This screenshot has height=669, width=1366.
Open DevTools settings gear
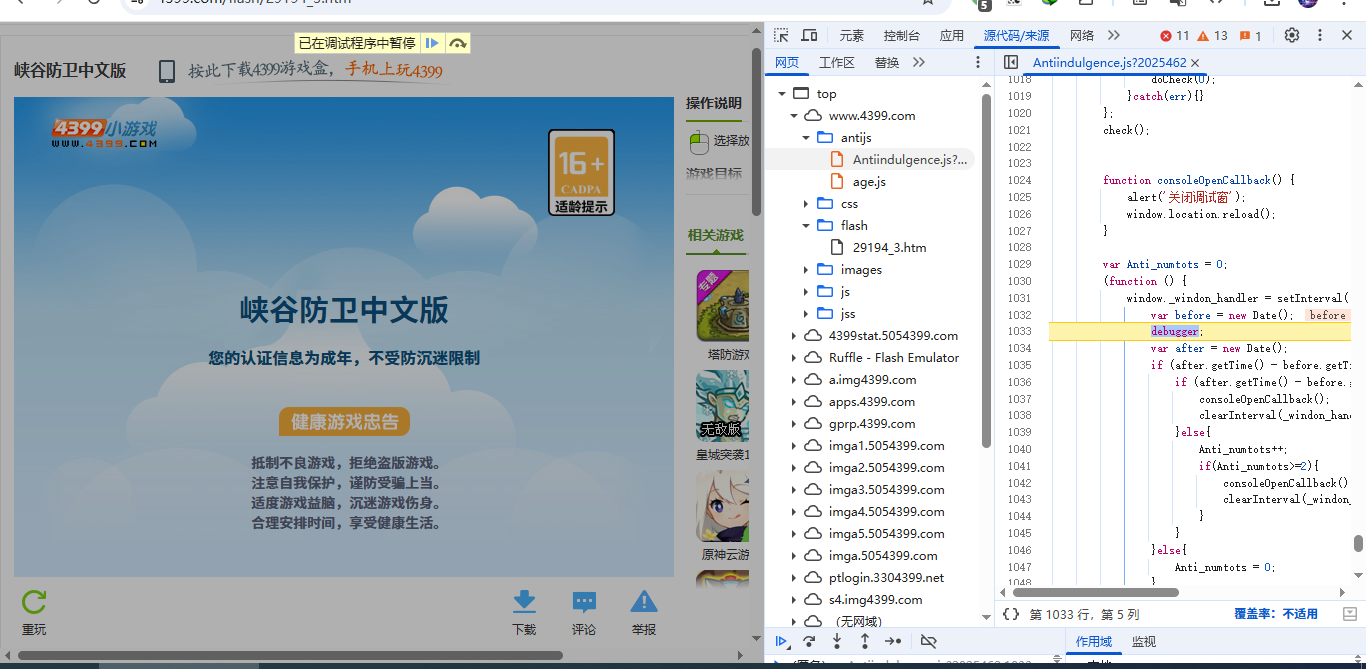[x=1292, y=35]
